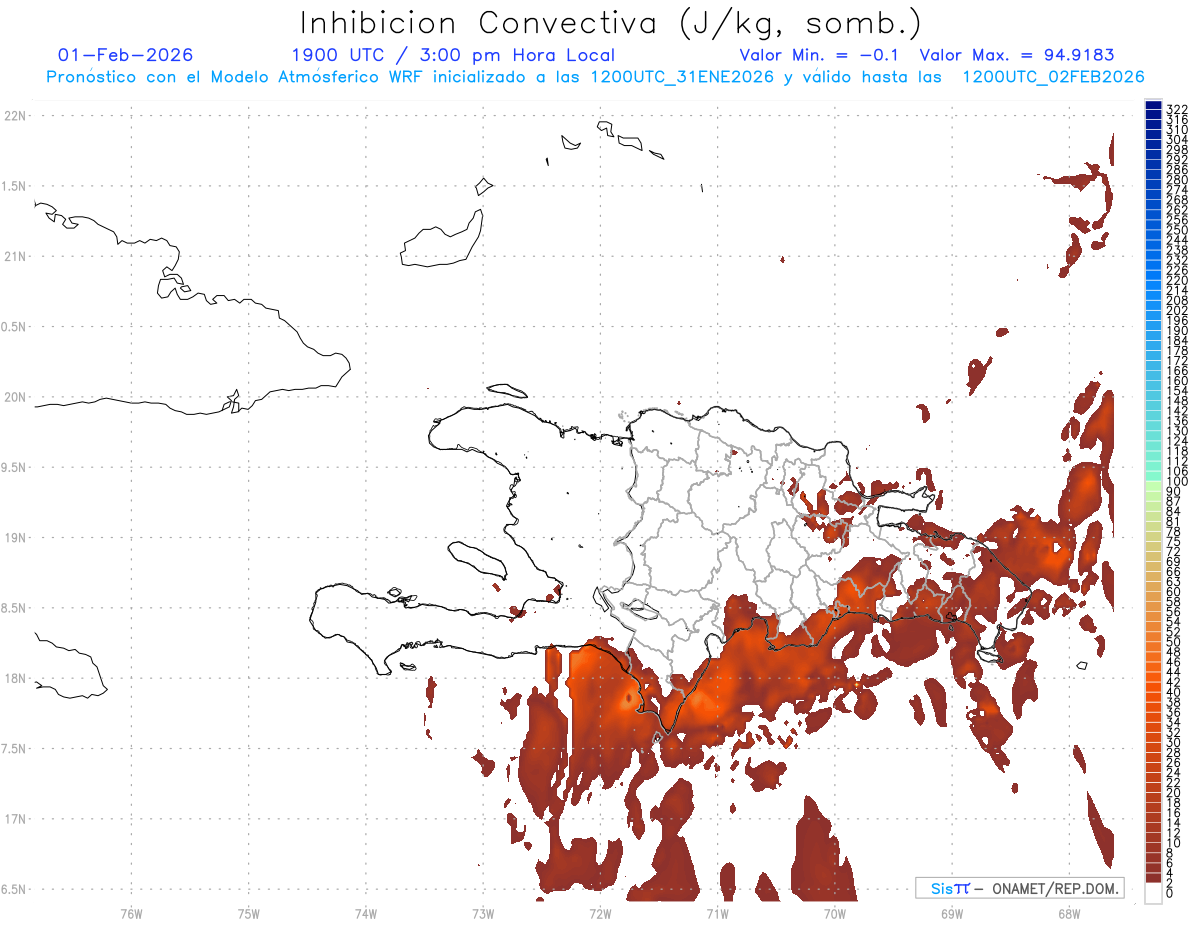
Task: Click the 68W longitude axis label
Action: pyautogui.click(x=1069, y=913)
